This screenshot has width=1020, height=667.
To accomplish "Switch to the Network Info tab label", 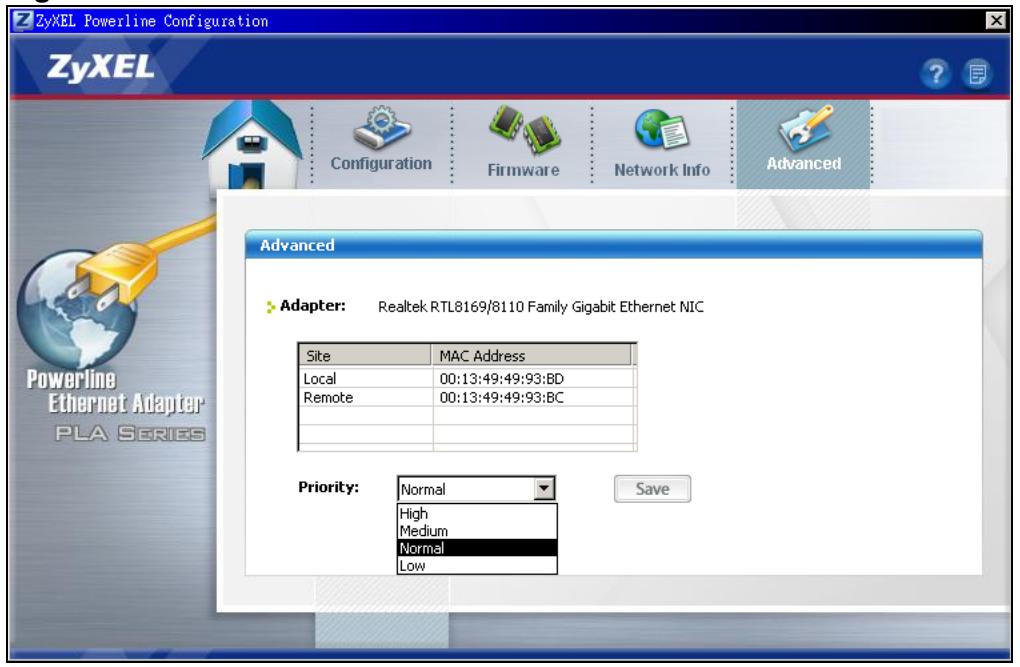I will [662, 170].
